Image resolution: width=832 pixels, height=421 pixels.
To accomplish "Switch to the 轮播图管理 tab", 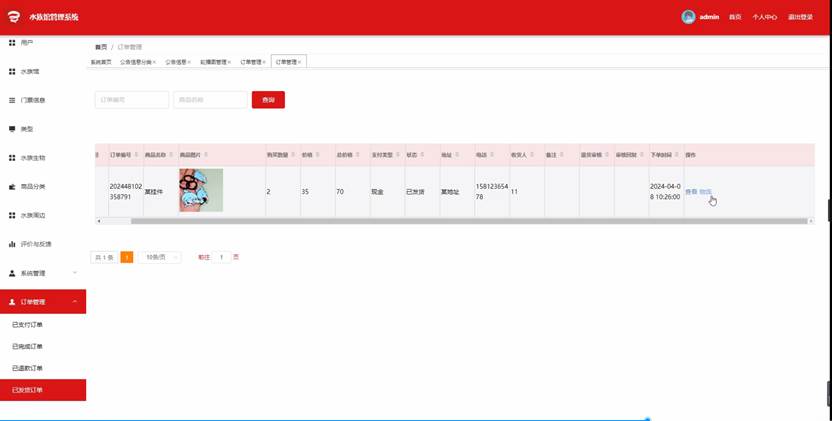I will 213,62.
